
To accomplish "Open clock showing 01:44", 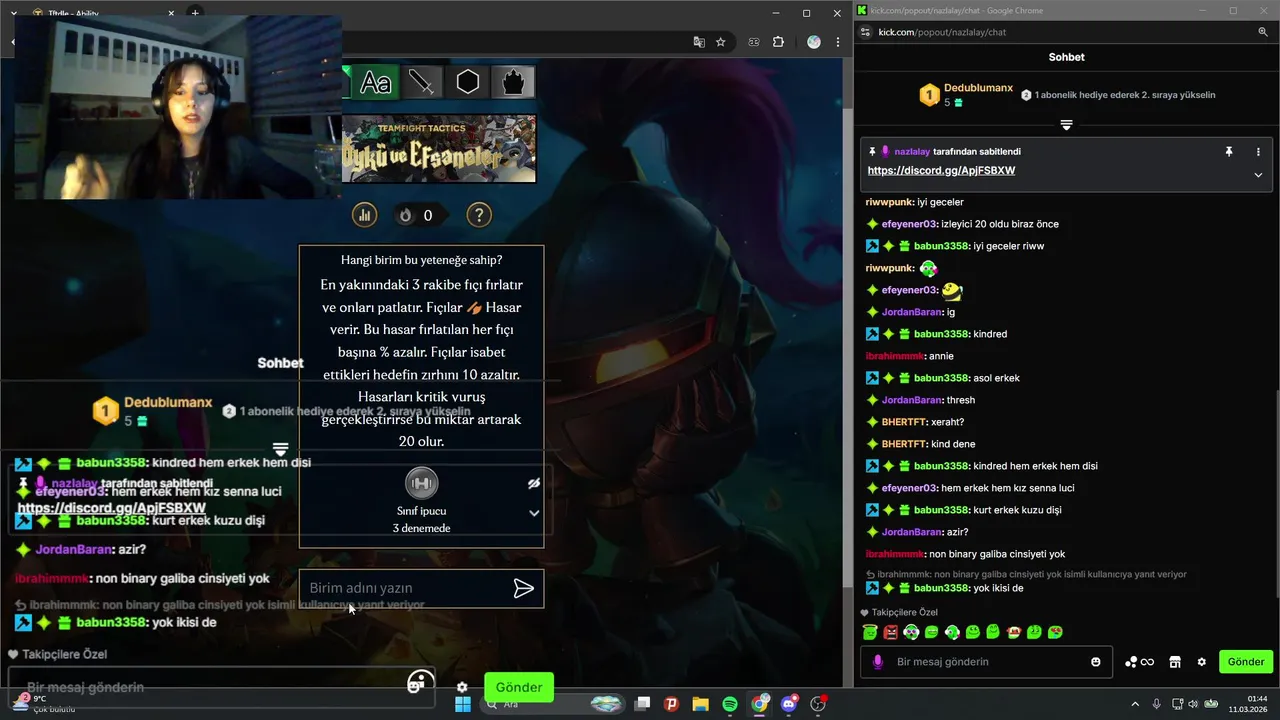I will (1249, 703).
